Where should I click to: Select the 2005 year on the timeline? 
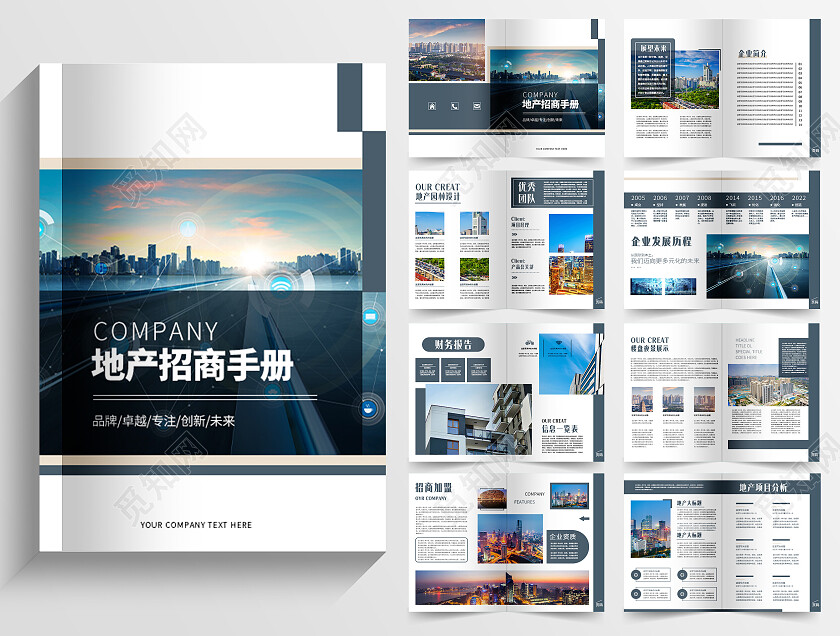pyautogui.click(x=638, y=198)
